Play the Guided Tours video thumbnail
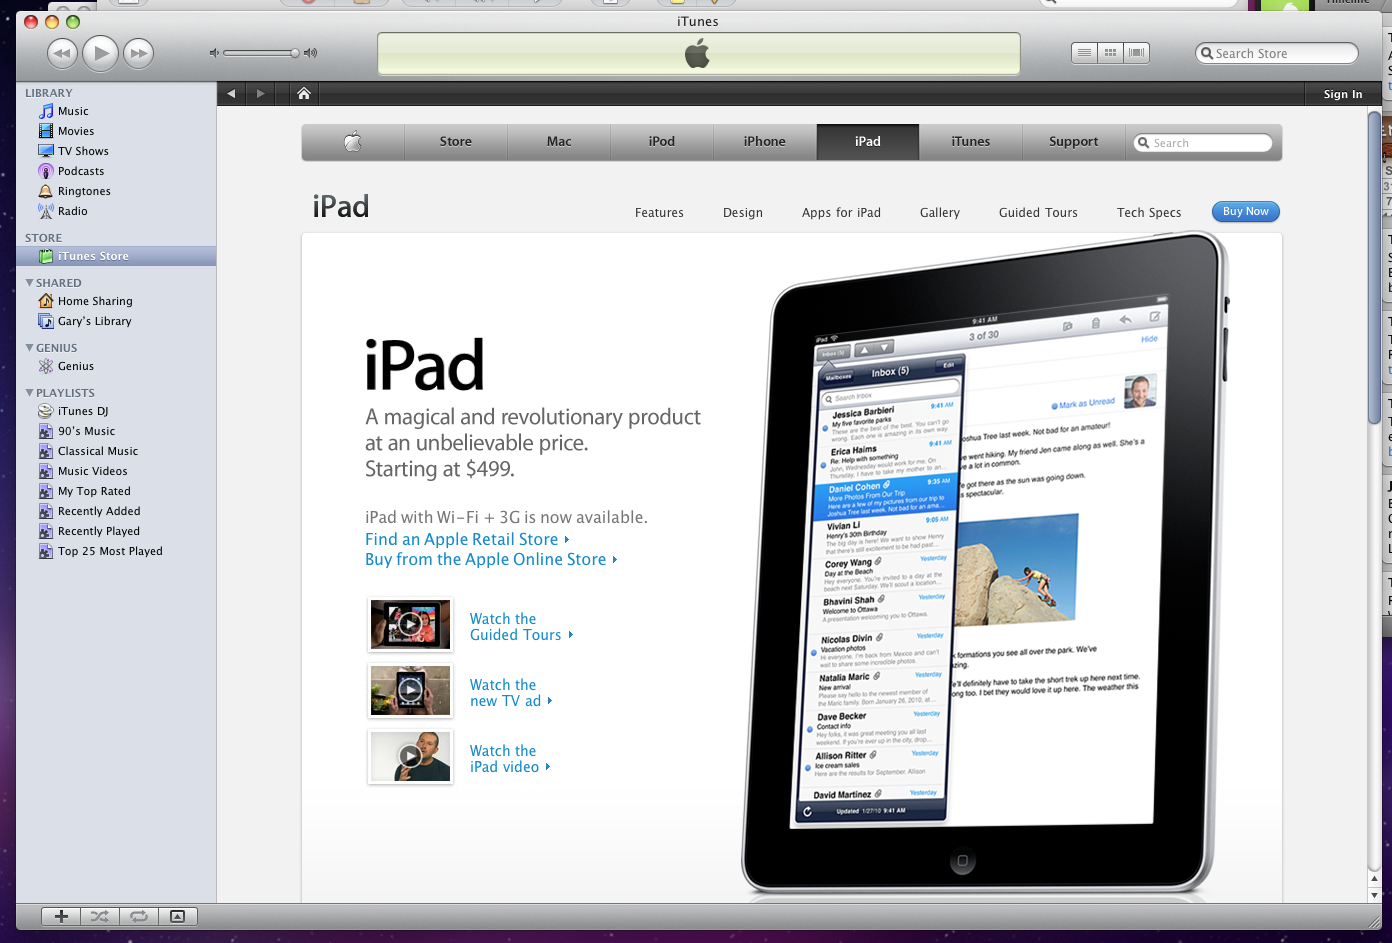This screenshot has width=1392, height=943. pyautogui.click(x=410, y=624)
